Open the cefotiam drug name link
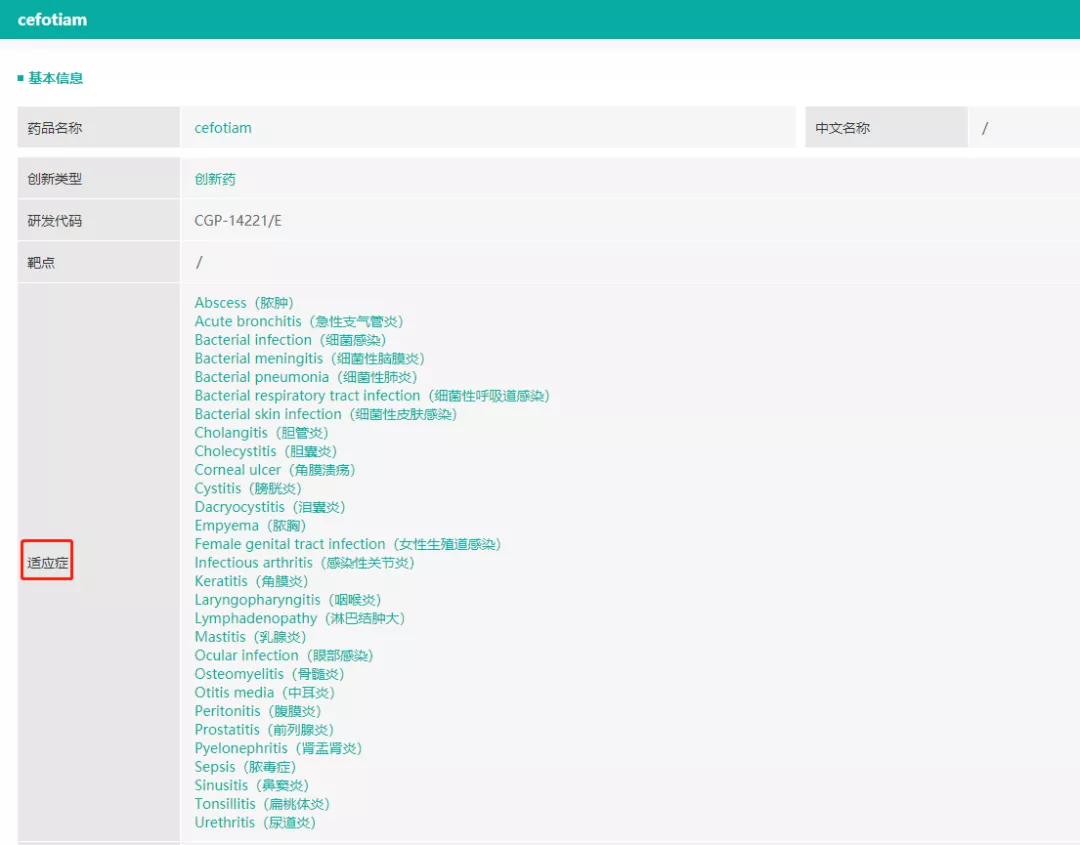 coord(222,128)
